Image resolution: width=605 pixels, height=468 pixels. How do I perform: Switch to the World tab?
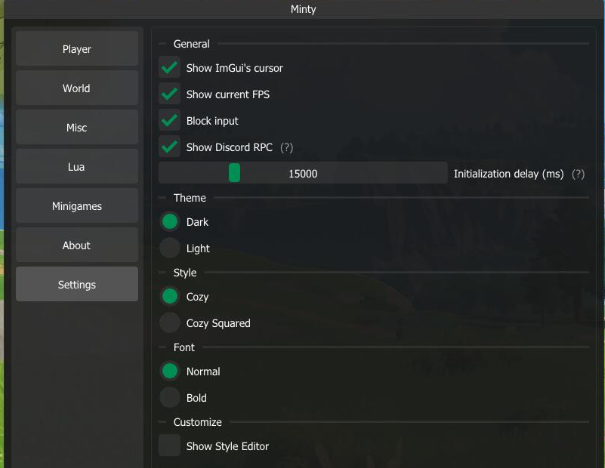[77, 88]
